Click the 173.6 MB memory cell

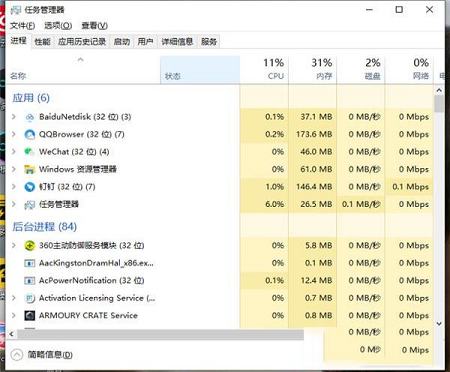click(x=314, y=134)
